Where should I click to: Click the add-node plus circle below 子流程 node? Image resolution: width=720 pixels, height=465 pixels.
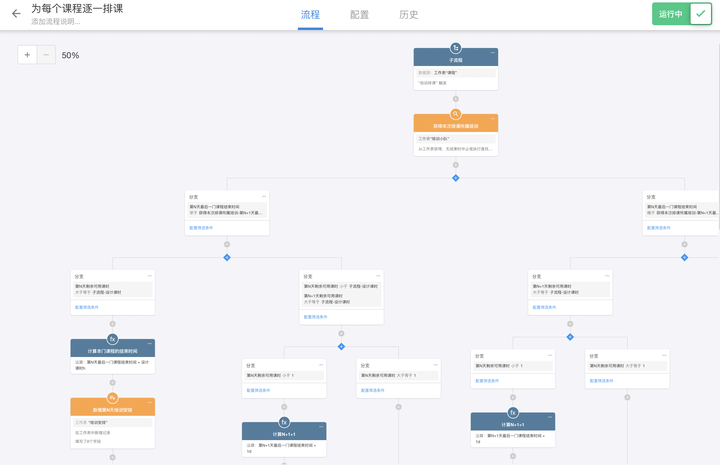point(456,99)
